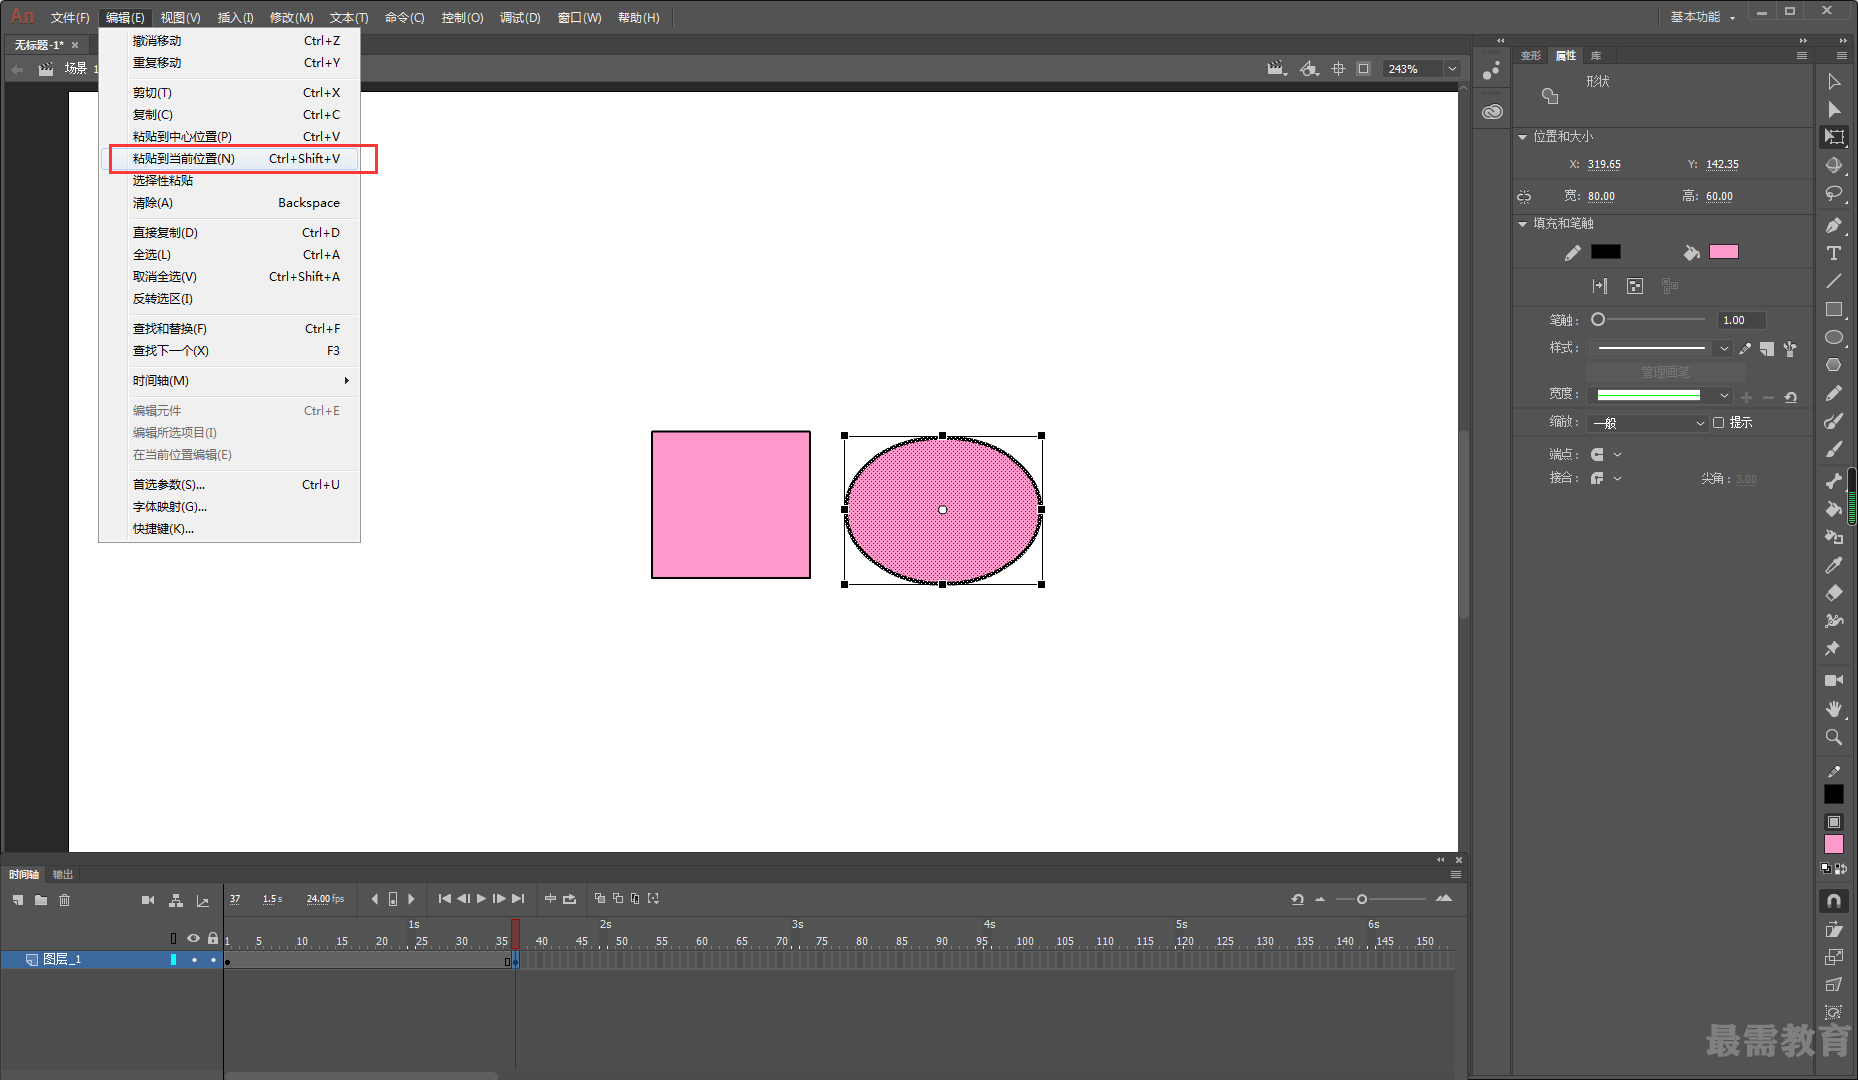Choose 直接复制(D) from edit menu
Viewport: 1858px width, 1080px height.
236,233
